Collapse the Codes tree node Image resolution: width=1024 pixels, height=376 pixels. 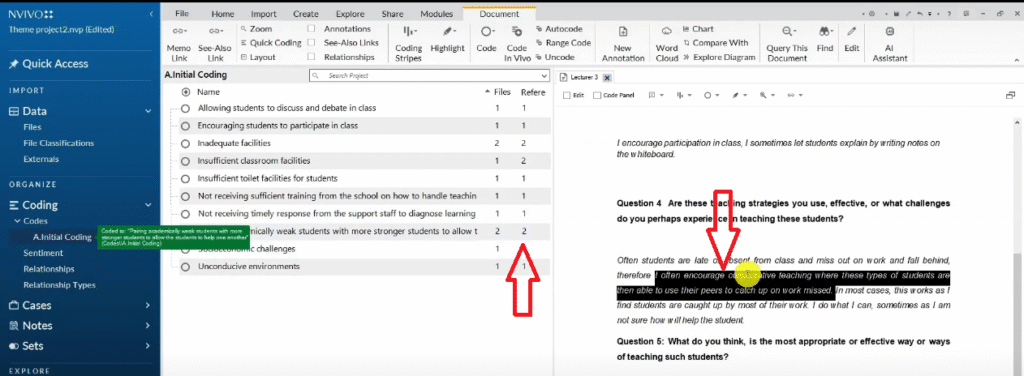coord(18,221)
